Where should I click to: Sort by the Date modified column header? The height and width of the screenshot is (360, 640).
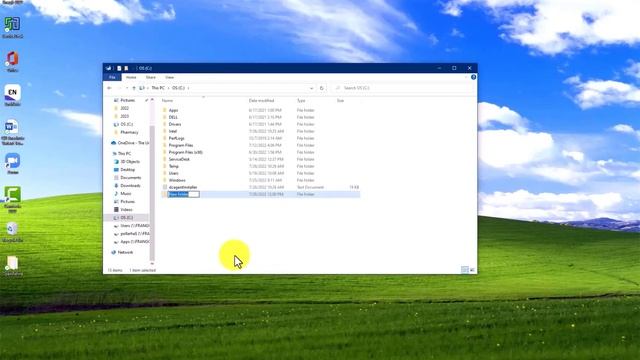(261, 100)
